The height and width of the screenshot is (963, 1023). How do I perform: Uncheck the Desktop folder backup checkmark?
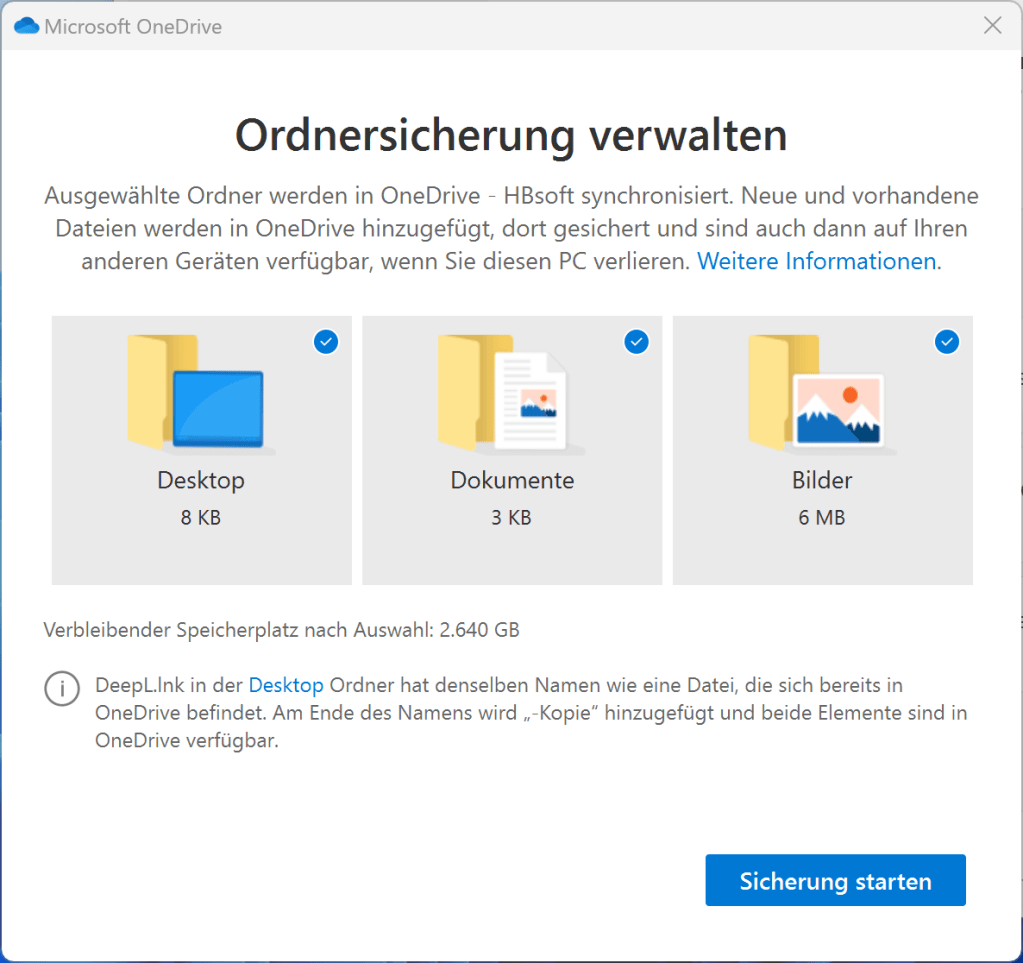coord(326,342)
